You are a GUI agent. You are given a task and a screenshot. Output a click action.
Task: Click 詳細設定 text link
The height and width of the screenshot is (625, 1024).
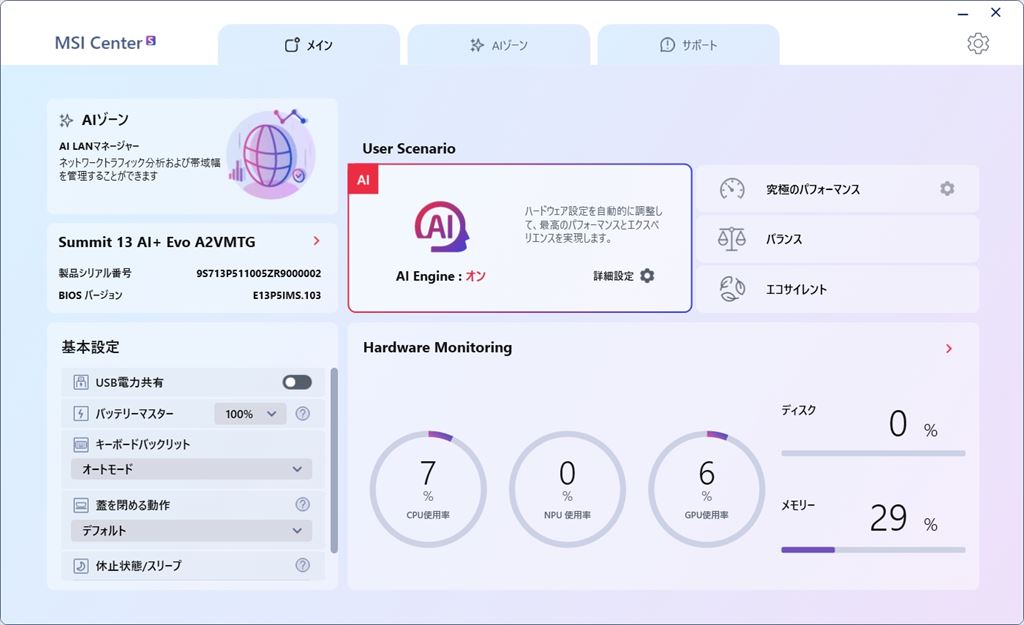(613, 276)
